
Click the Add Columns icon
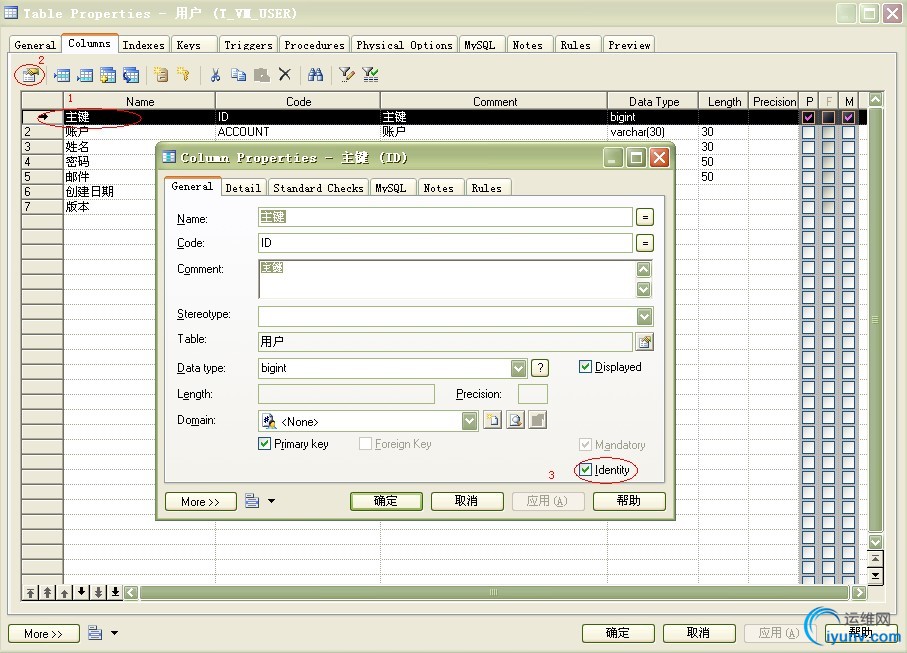pyautogui.click(x=108, y=75)
